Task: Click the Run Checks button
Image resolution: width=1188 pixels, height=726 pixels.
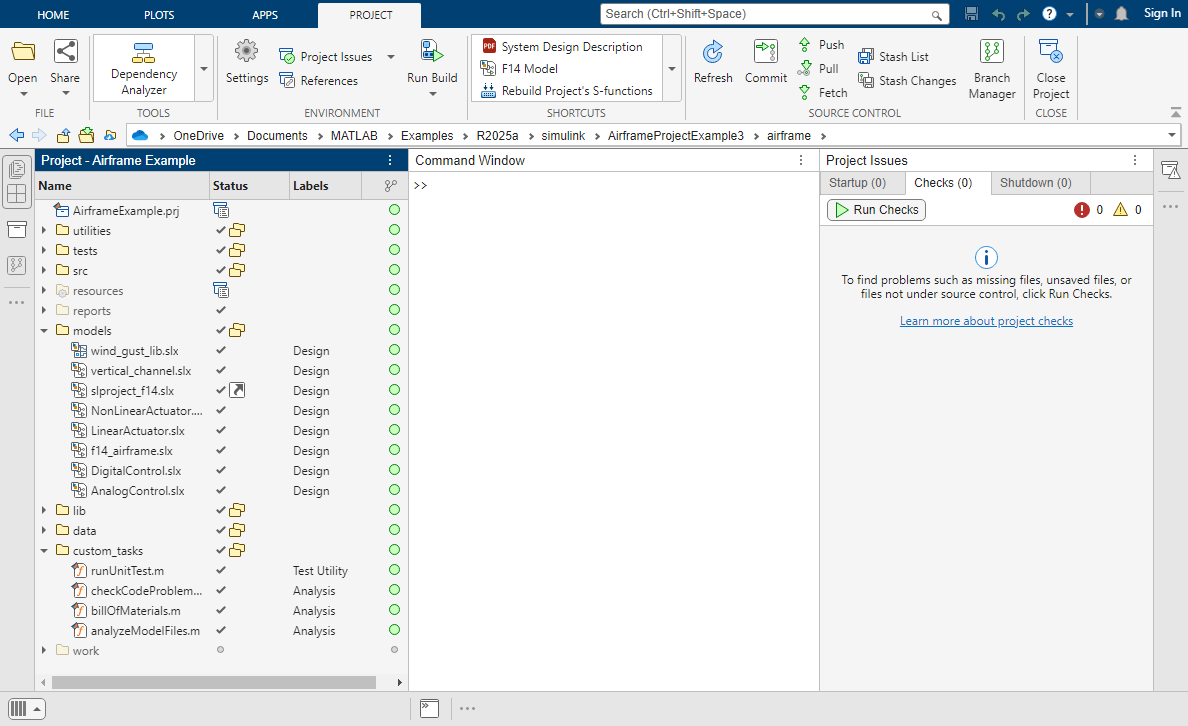Action: (877, 210)
